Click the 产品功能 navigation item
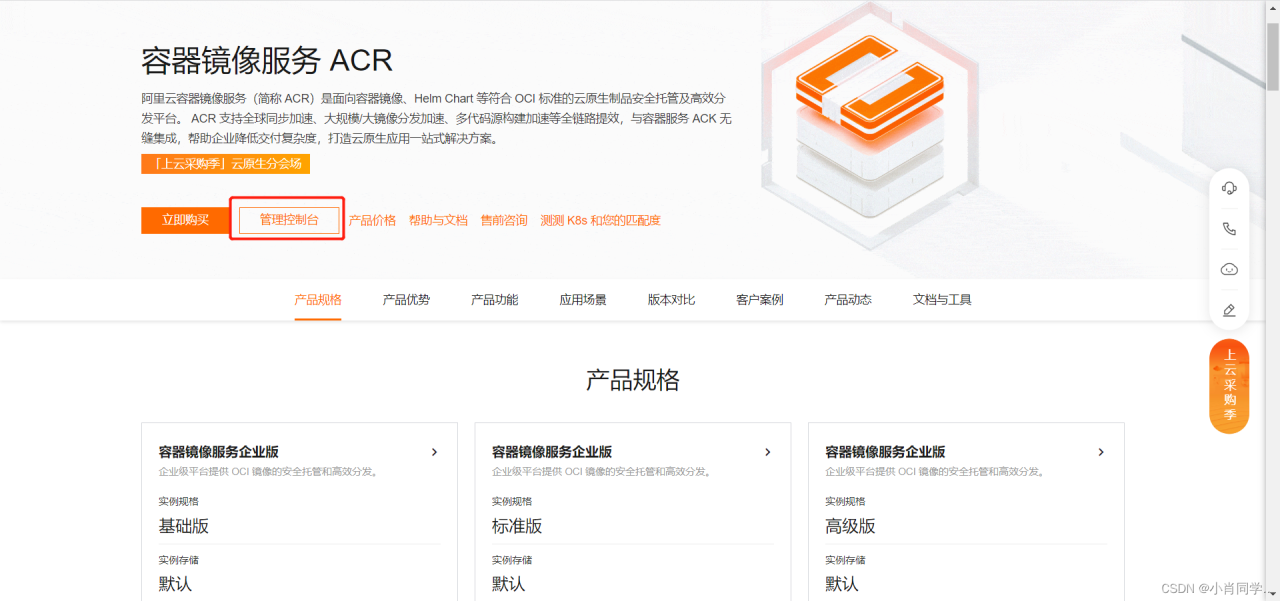The height and width of the screenshot is (601, 1280). point(494,299)
